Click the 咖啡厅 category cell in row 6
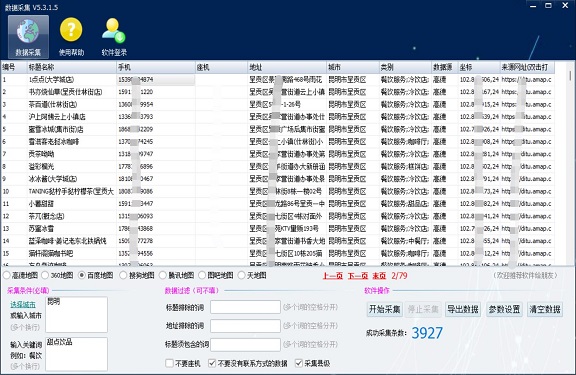The image size is (576, 375). click(405, 142)
